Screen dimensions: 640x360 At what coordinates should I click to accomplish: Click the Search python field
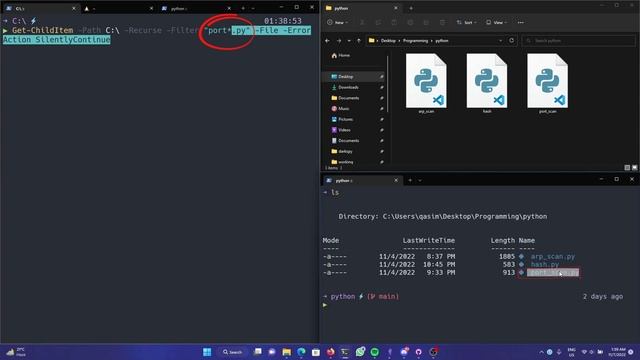click(x=579, y=40)
